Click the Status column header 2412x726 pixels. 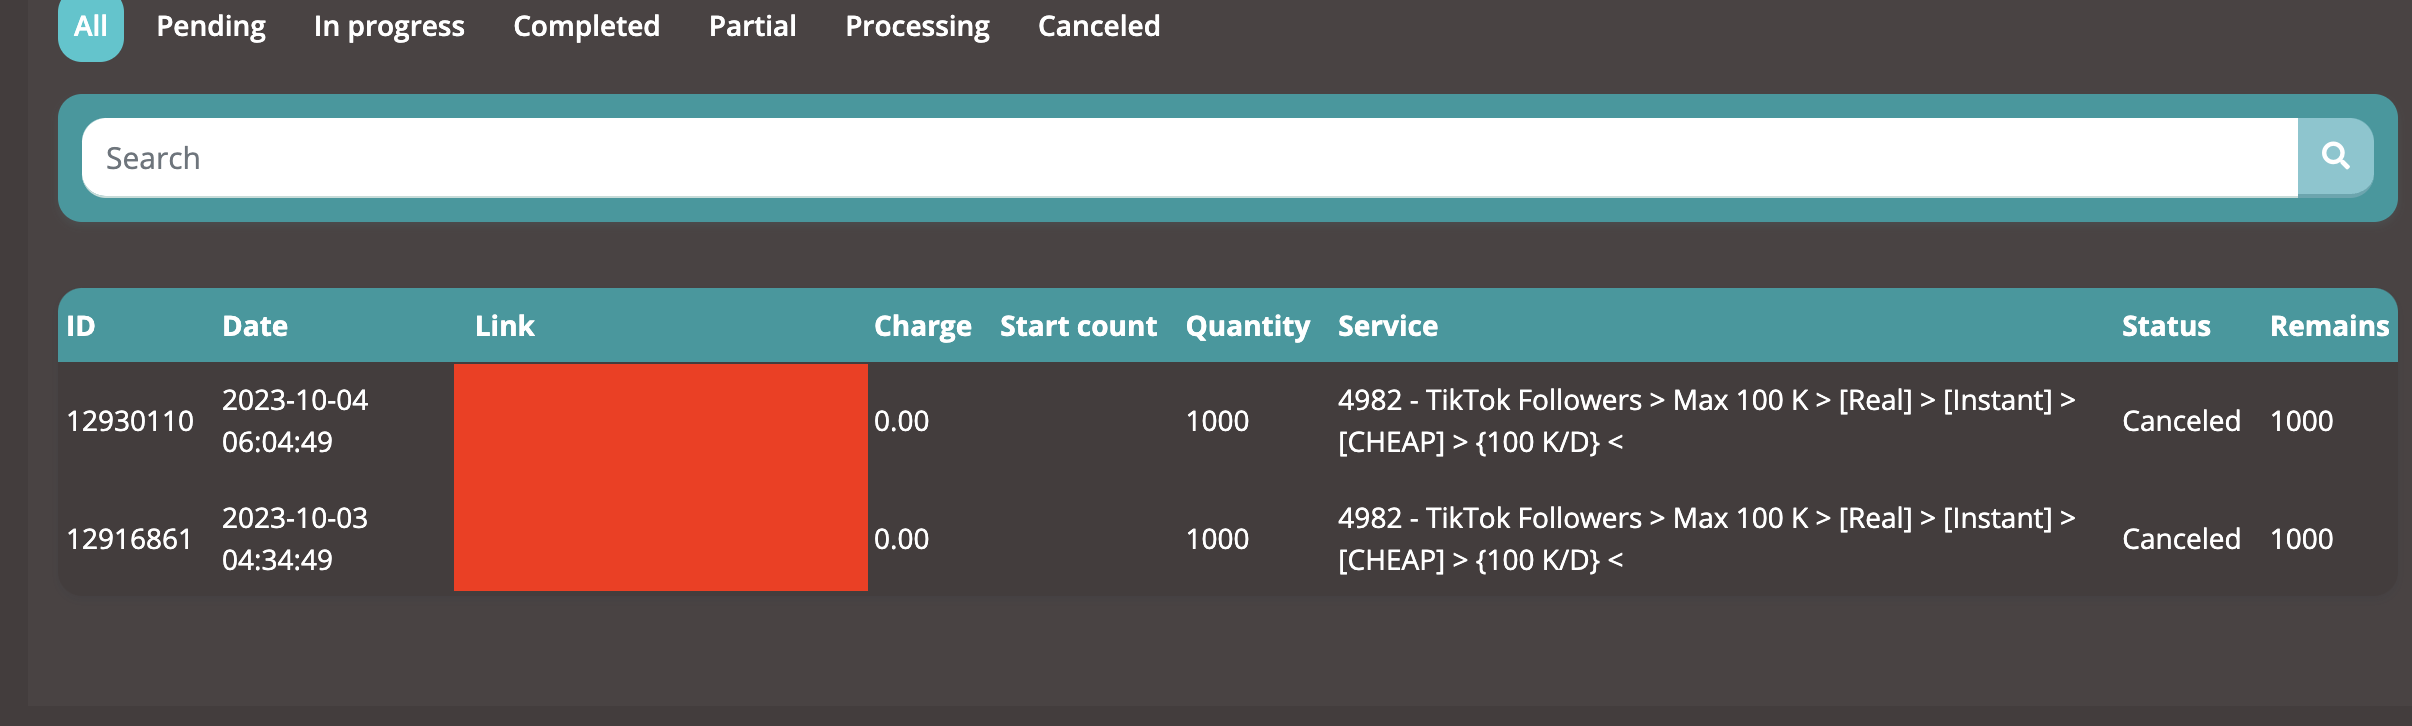click(2166, 326)
